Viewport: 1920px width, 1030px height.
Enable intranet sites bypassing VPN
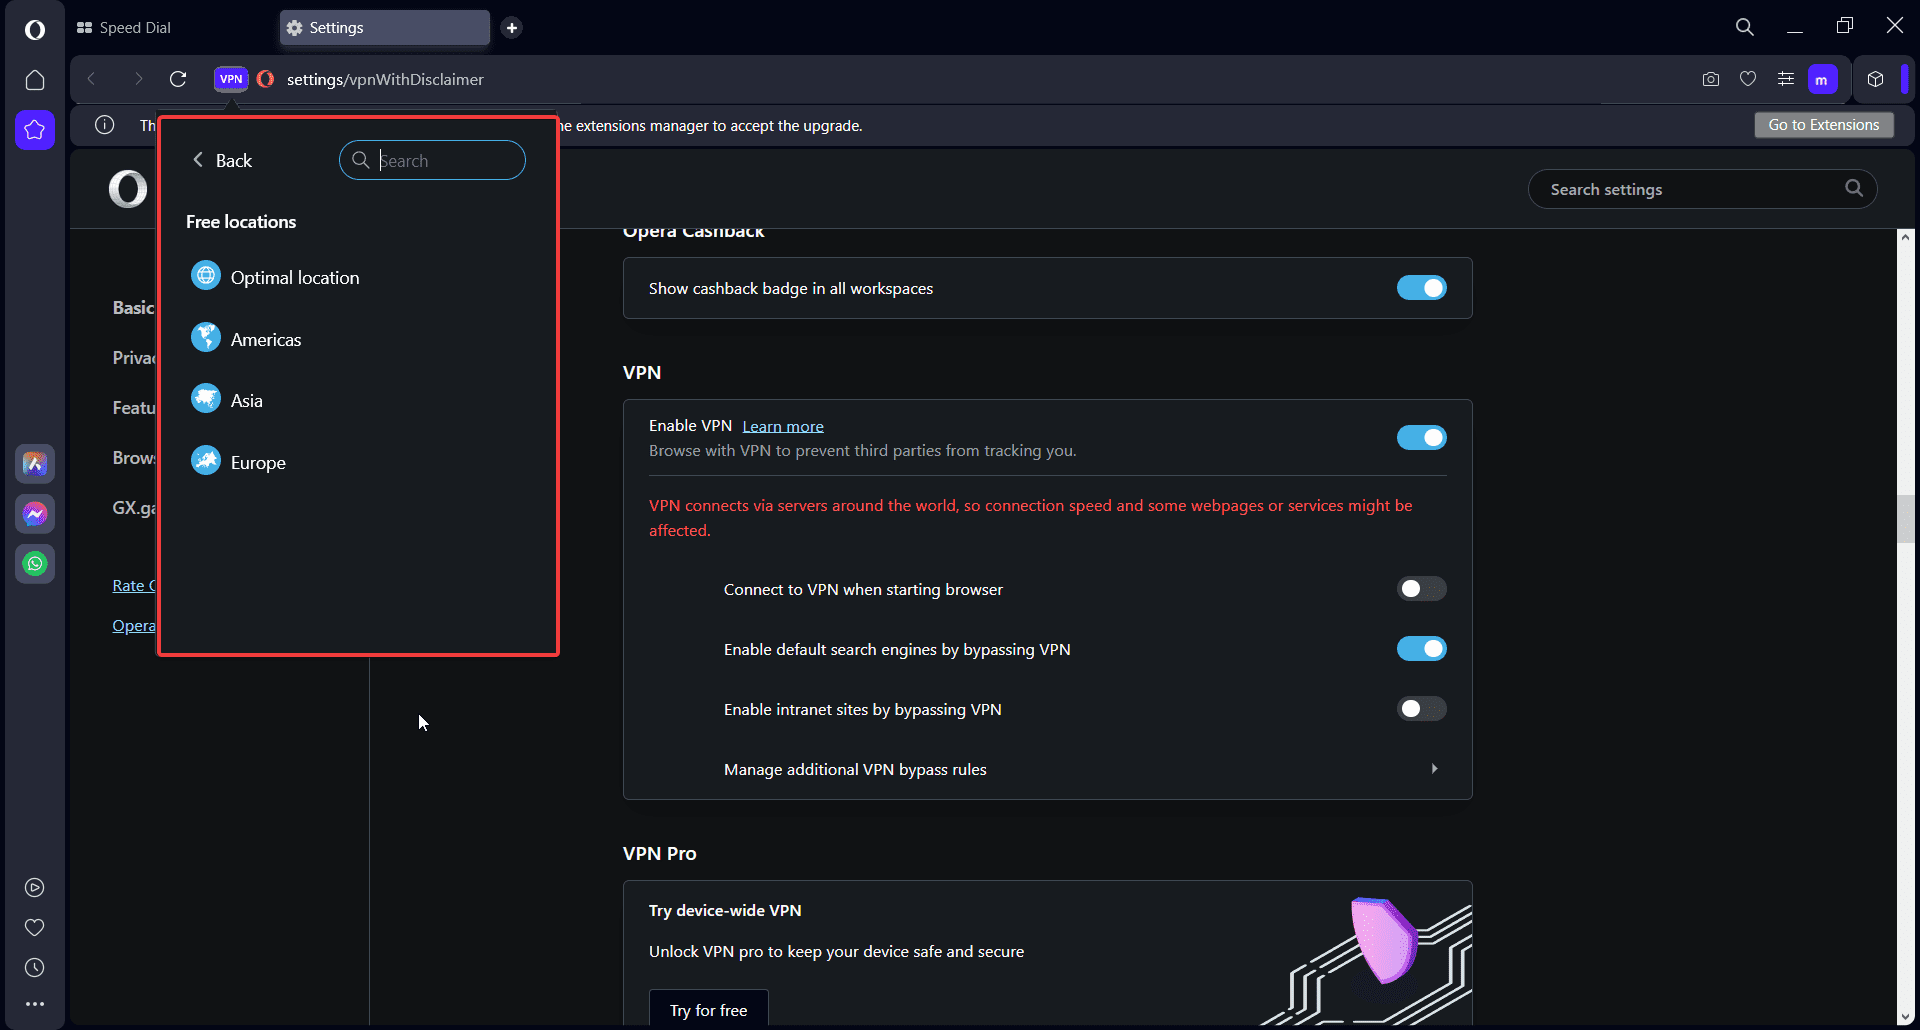tap(1421, 709)
